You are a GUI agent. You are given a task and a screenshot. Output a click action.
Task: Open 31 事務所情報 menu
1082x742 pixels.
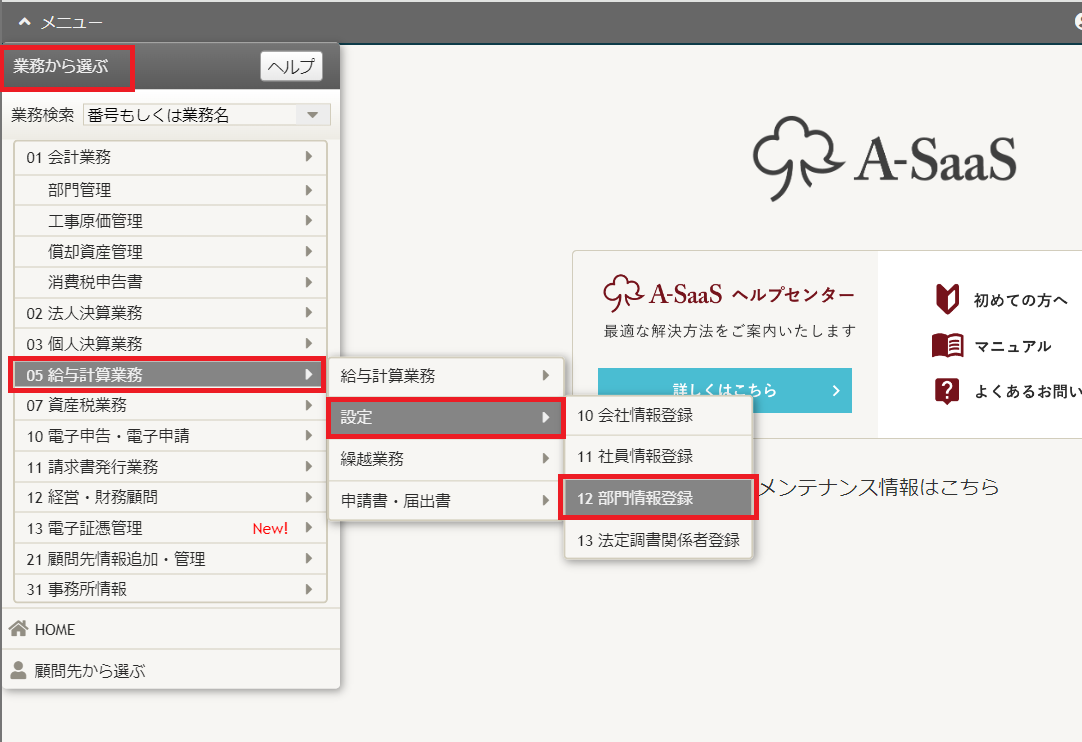pyautogui.click(x=170, y=589)
